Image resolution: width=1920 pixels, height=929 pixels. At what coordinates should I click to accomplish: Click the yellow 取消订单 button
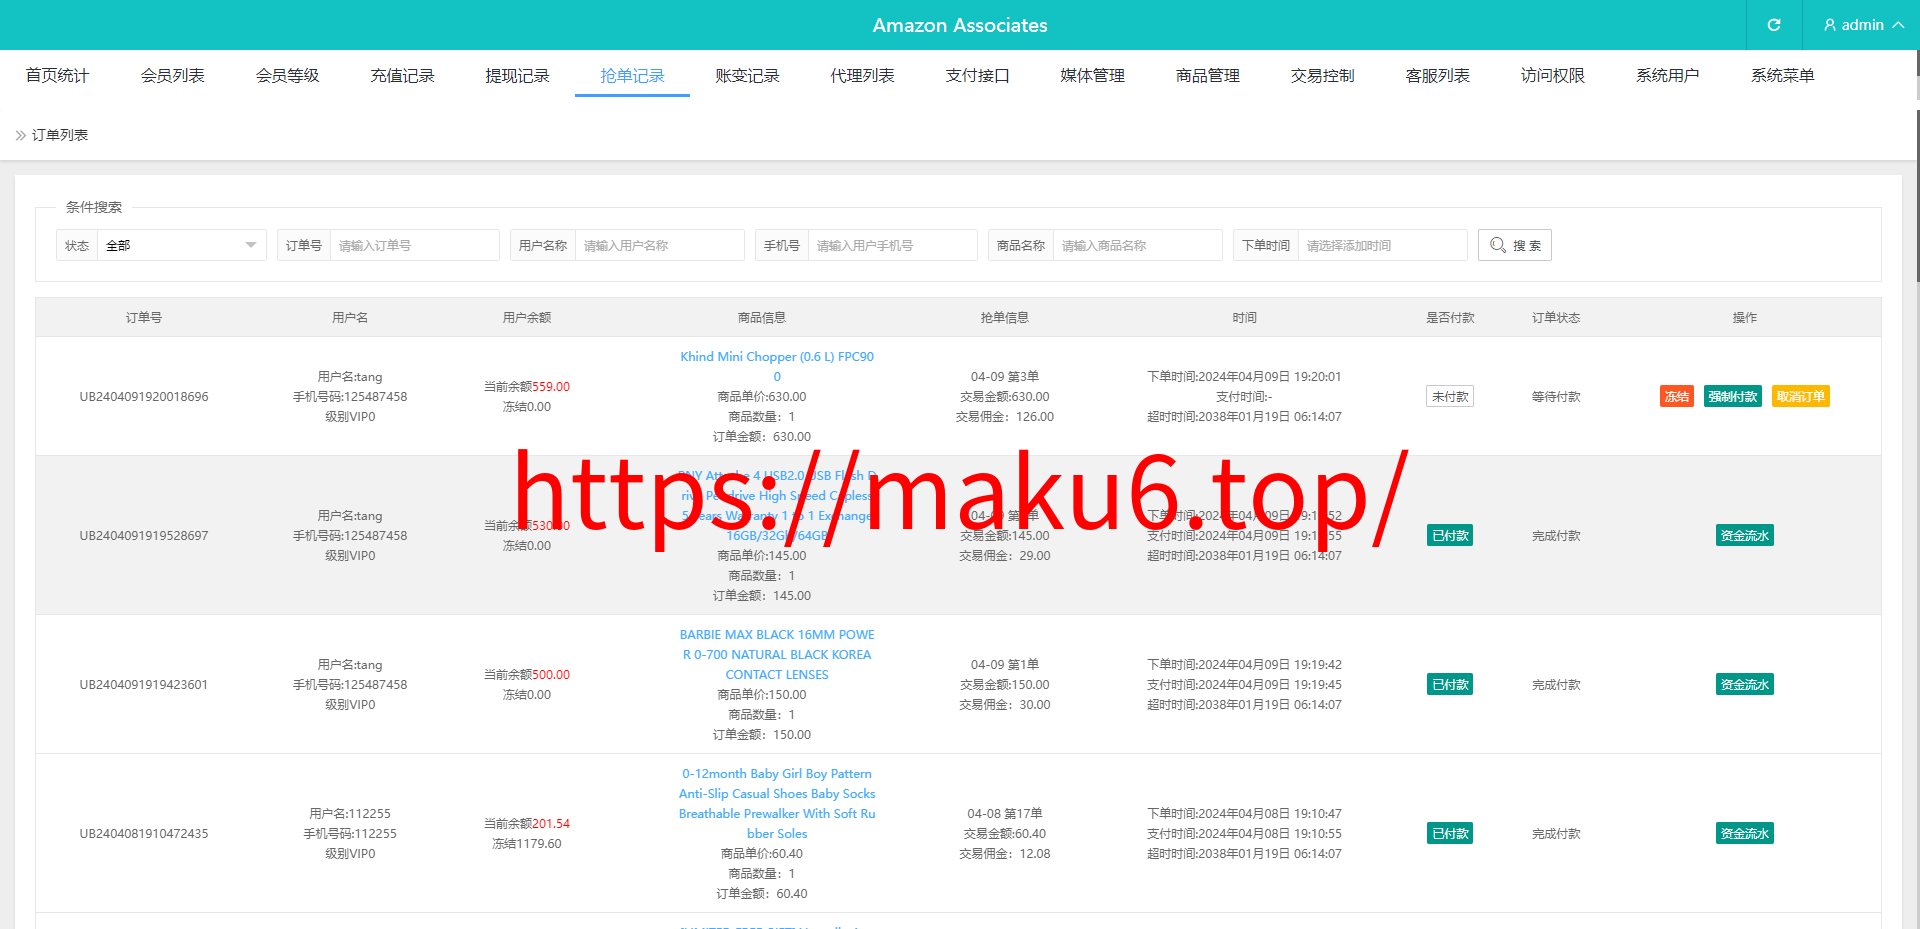1800,397
